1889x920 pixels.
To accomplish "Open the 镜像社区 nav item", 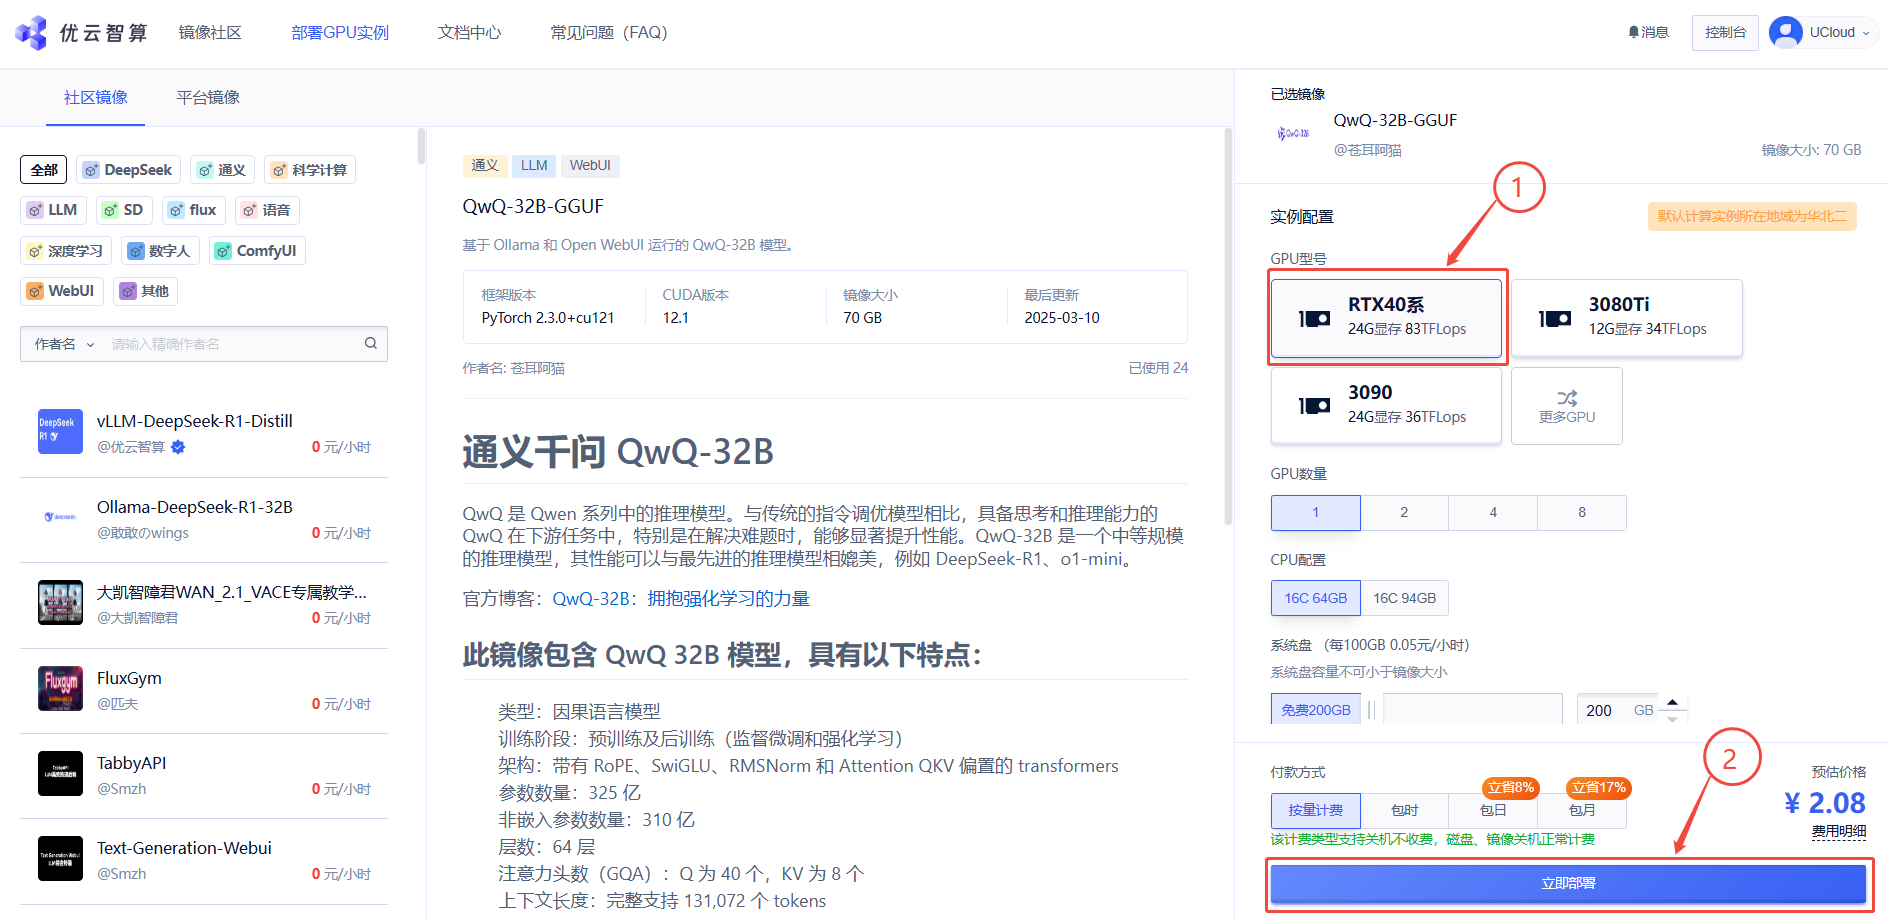I will pos(210,33).
